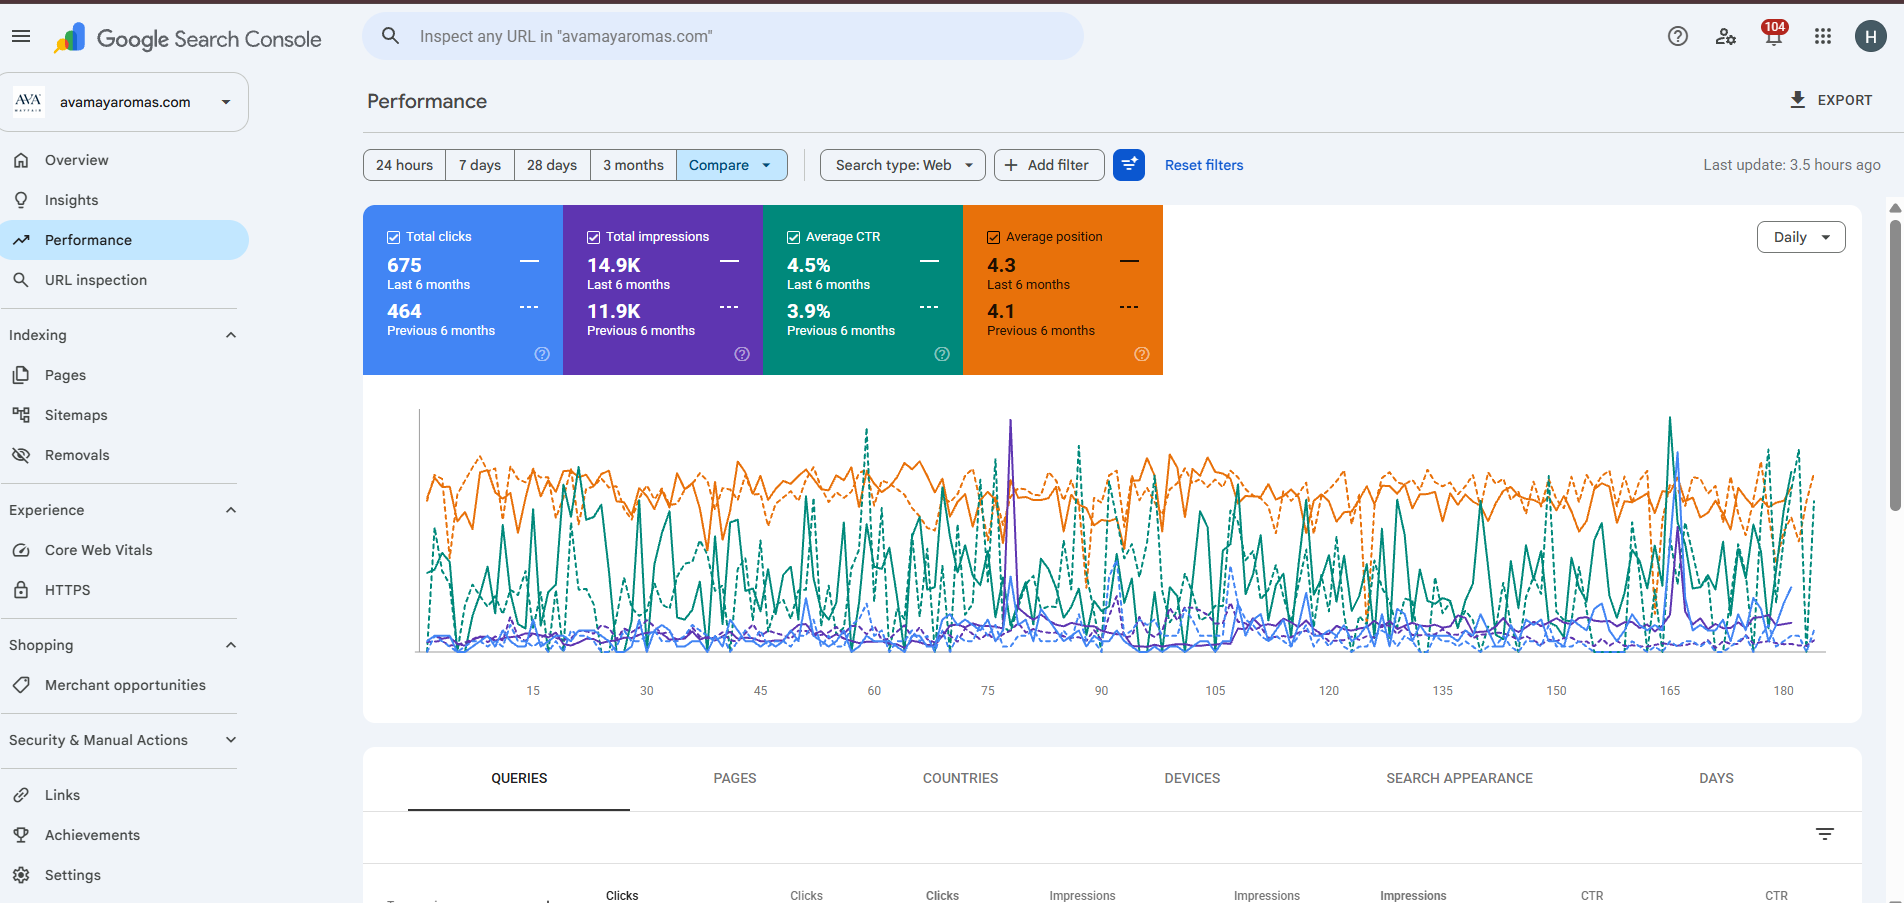Image resolution: width=1904 pixels, height=903 pixels.
Task: Toggle the Total clicks checkbox
Action: [x=393, y=237]
